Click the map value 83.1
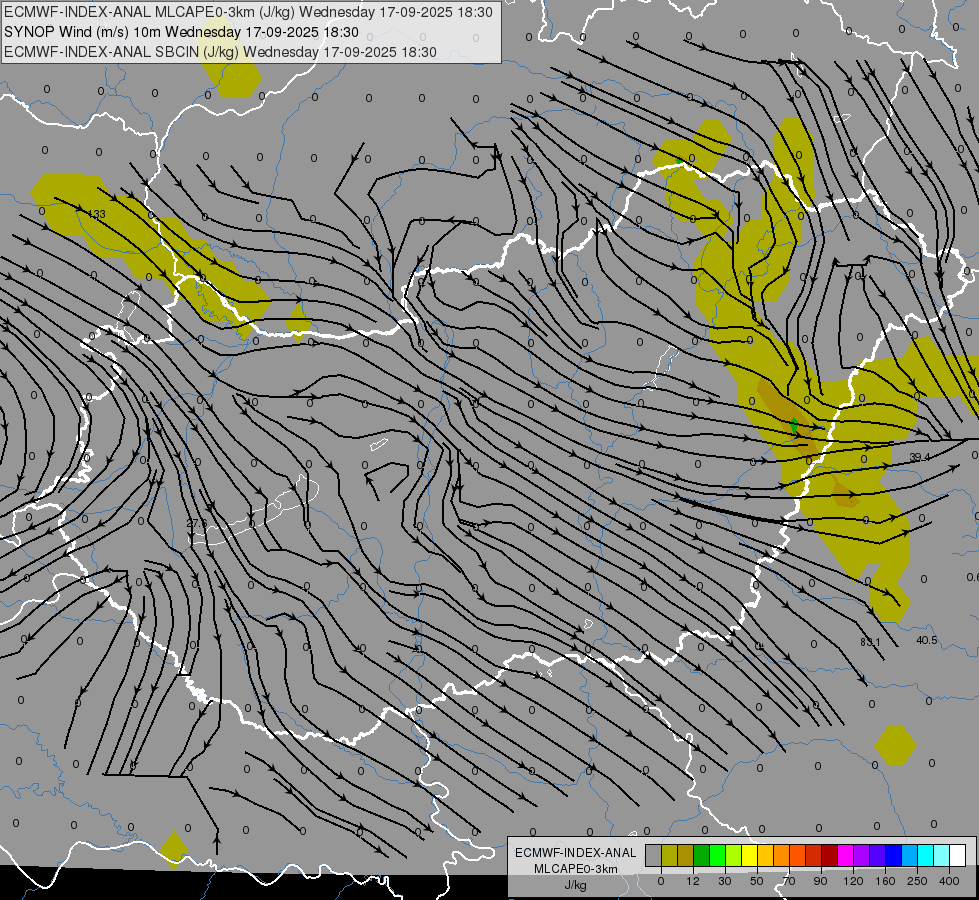The image size is (979, 900). click(870, 642)
